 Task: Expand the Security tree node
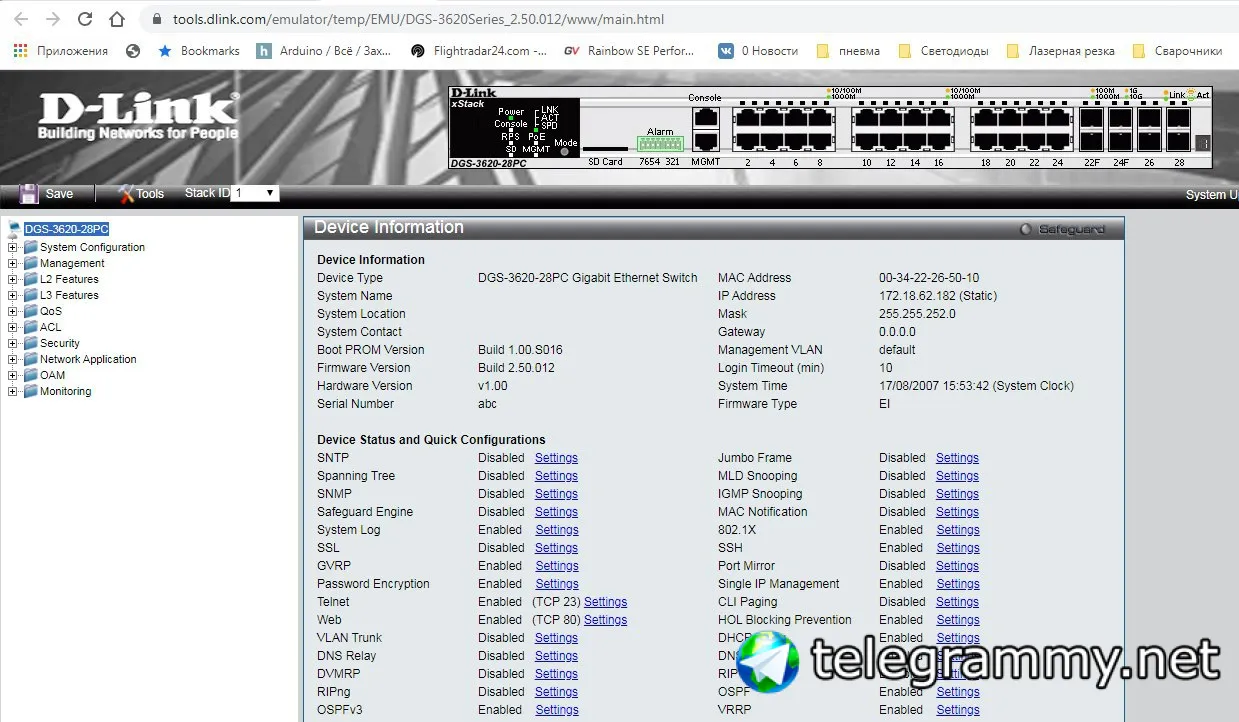[13, 343]
